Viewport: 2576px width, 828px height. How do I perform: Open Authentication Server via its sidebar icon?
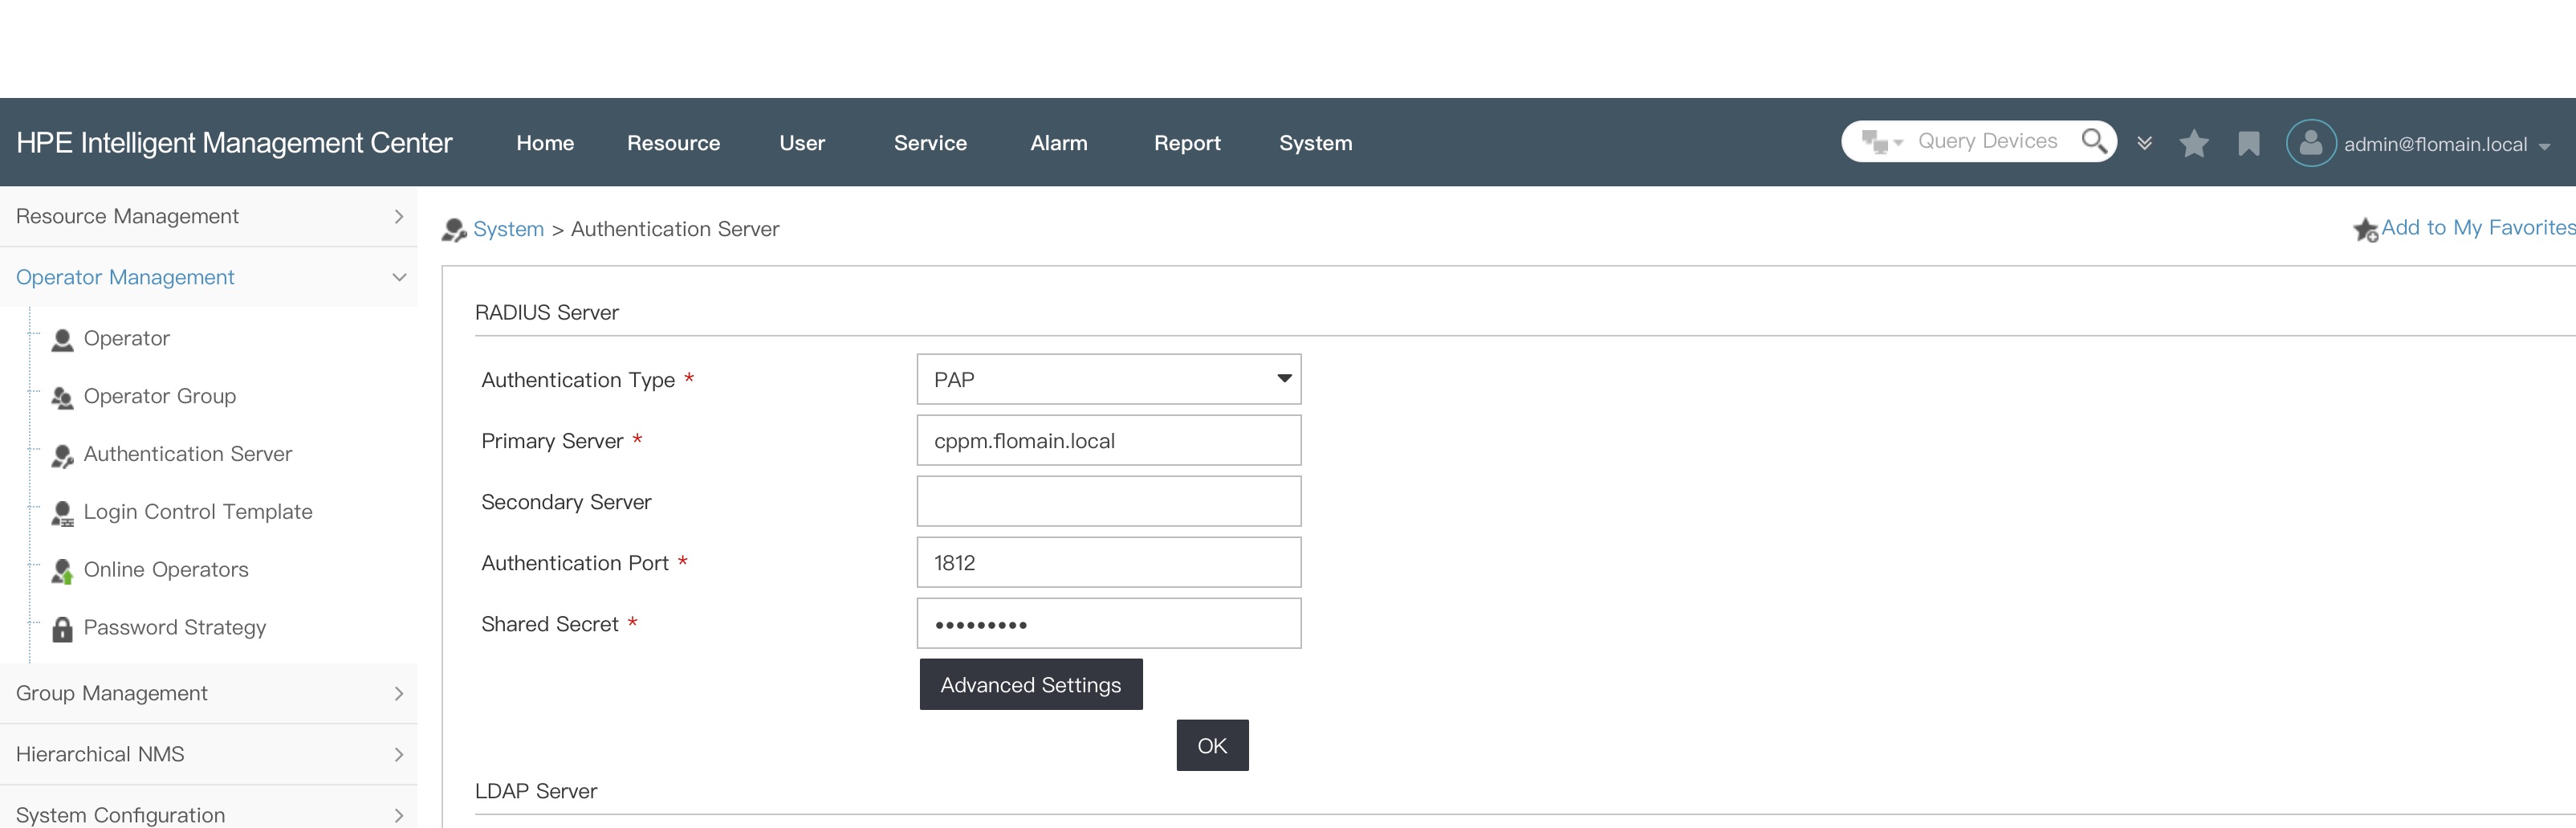[x=62, y=454]
